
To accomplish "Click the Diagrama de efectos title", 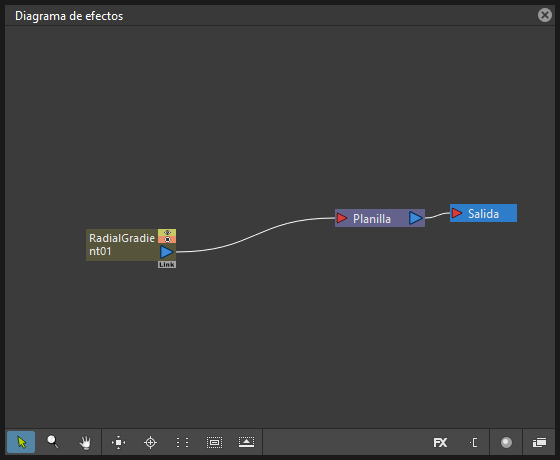I will [x=69, y=16].
